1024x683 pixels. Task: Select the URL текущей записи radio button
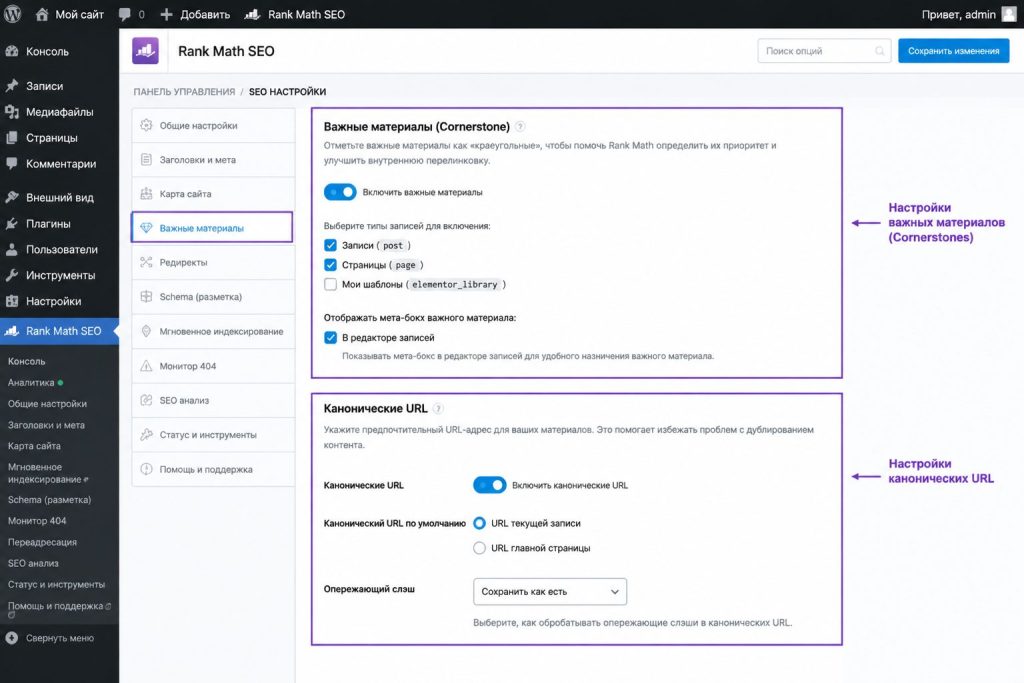[479, 523]
